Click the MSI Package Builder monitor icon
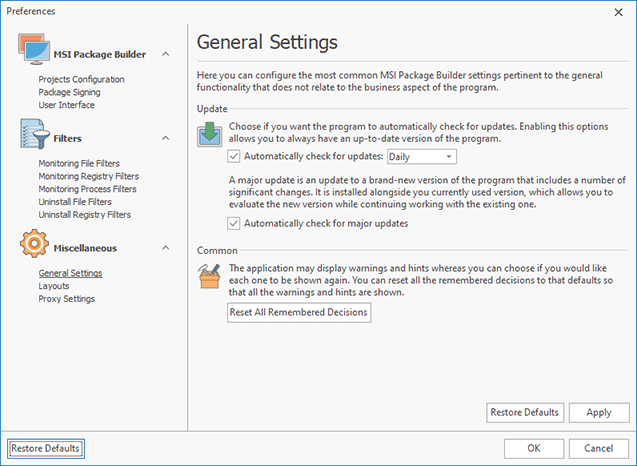The image size is (637, 466). [34, 49]
